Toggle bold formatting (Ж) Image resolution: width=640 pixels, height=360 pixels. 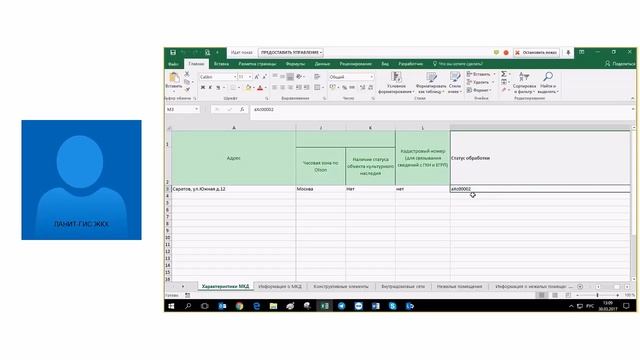203,87
